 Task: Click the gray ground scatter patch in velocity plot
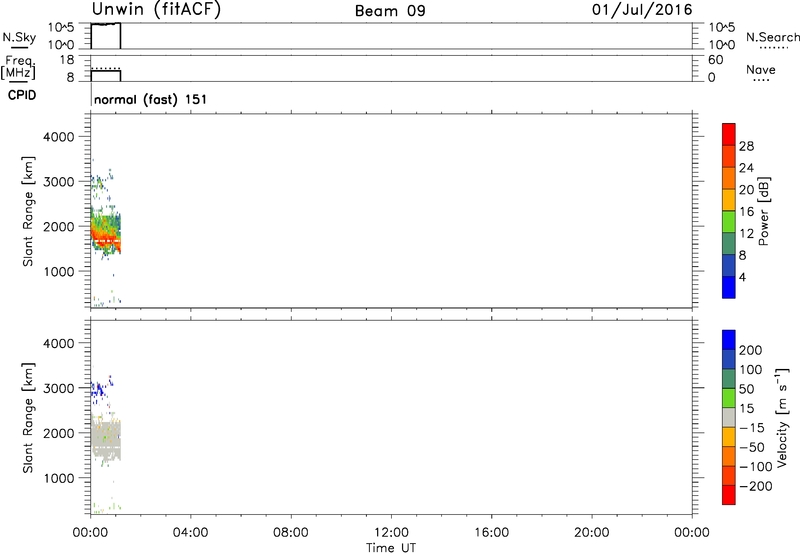tap(106, 439)
